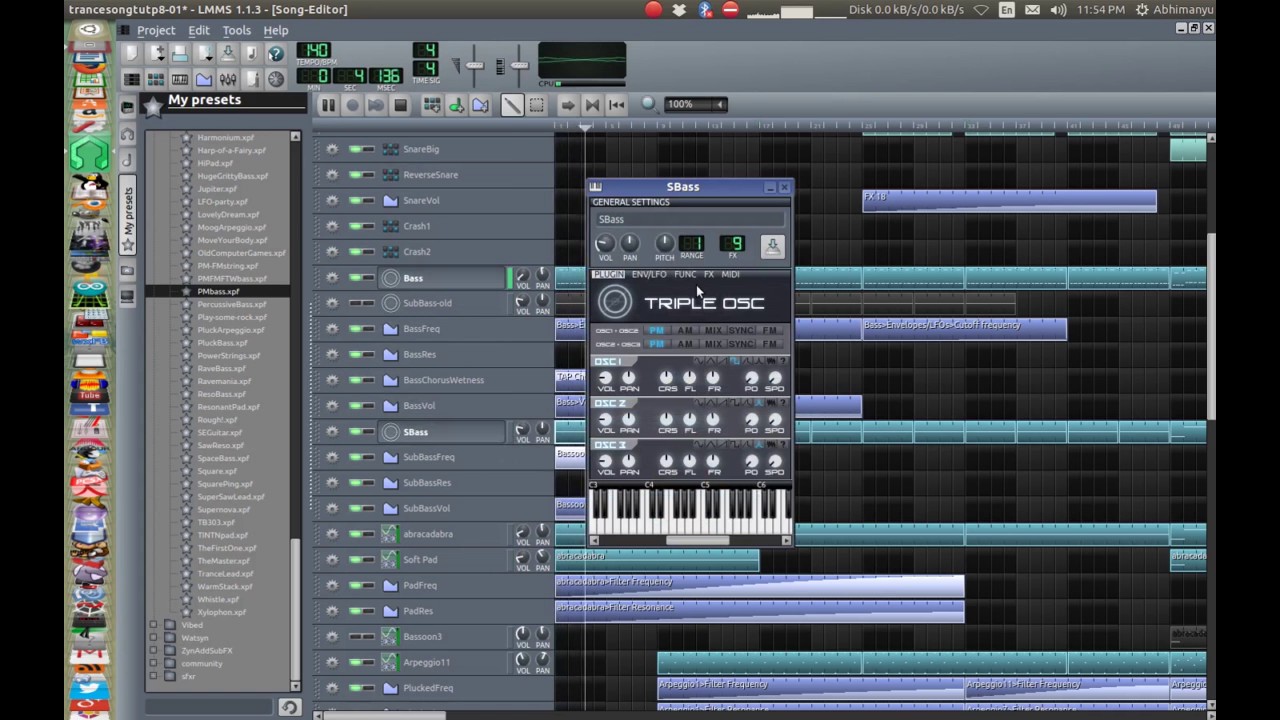Open the What's This help icon

coord(276,53)
